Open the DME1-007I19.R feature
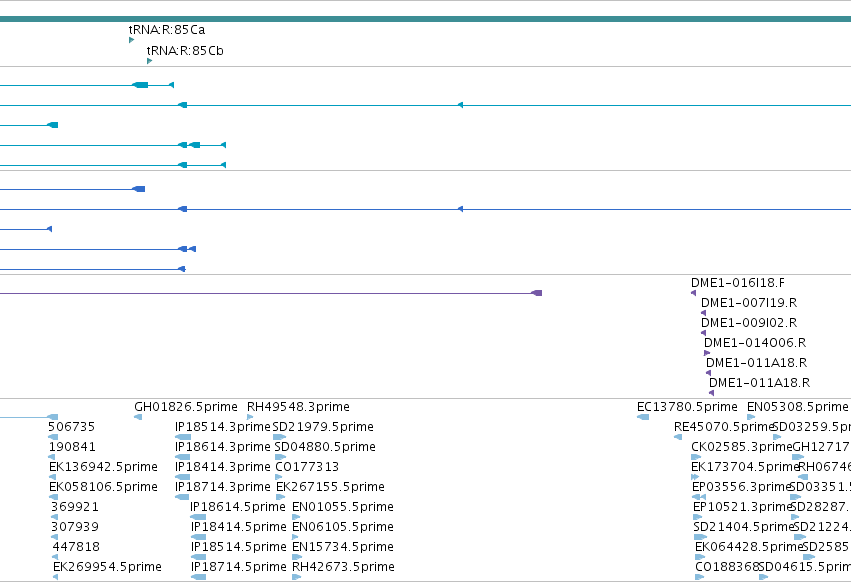This screenshot has height=582, width=851. tap(749, 302)
